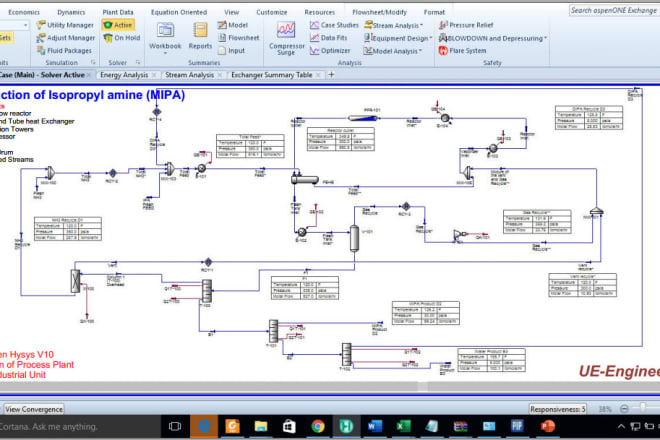Expand the Workbook dropdown arrow
Image resolution: width=660 pixels, height=440 pixels.
(x=165, y=53)
